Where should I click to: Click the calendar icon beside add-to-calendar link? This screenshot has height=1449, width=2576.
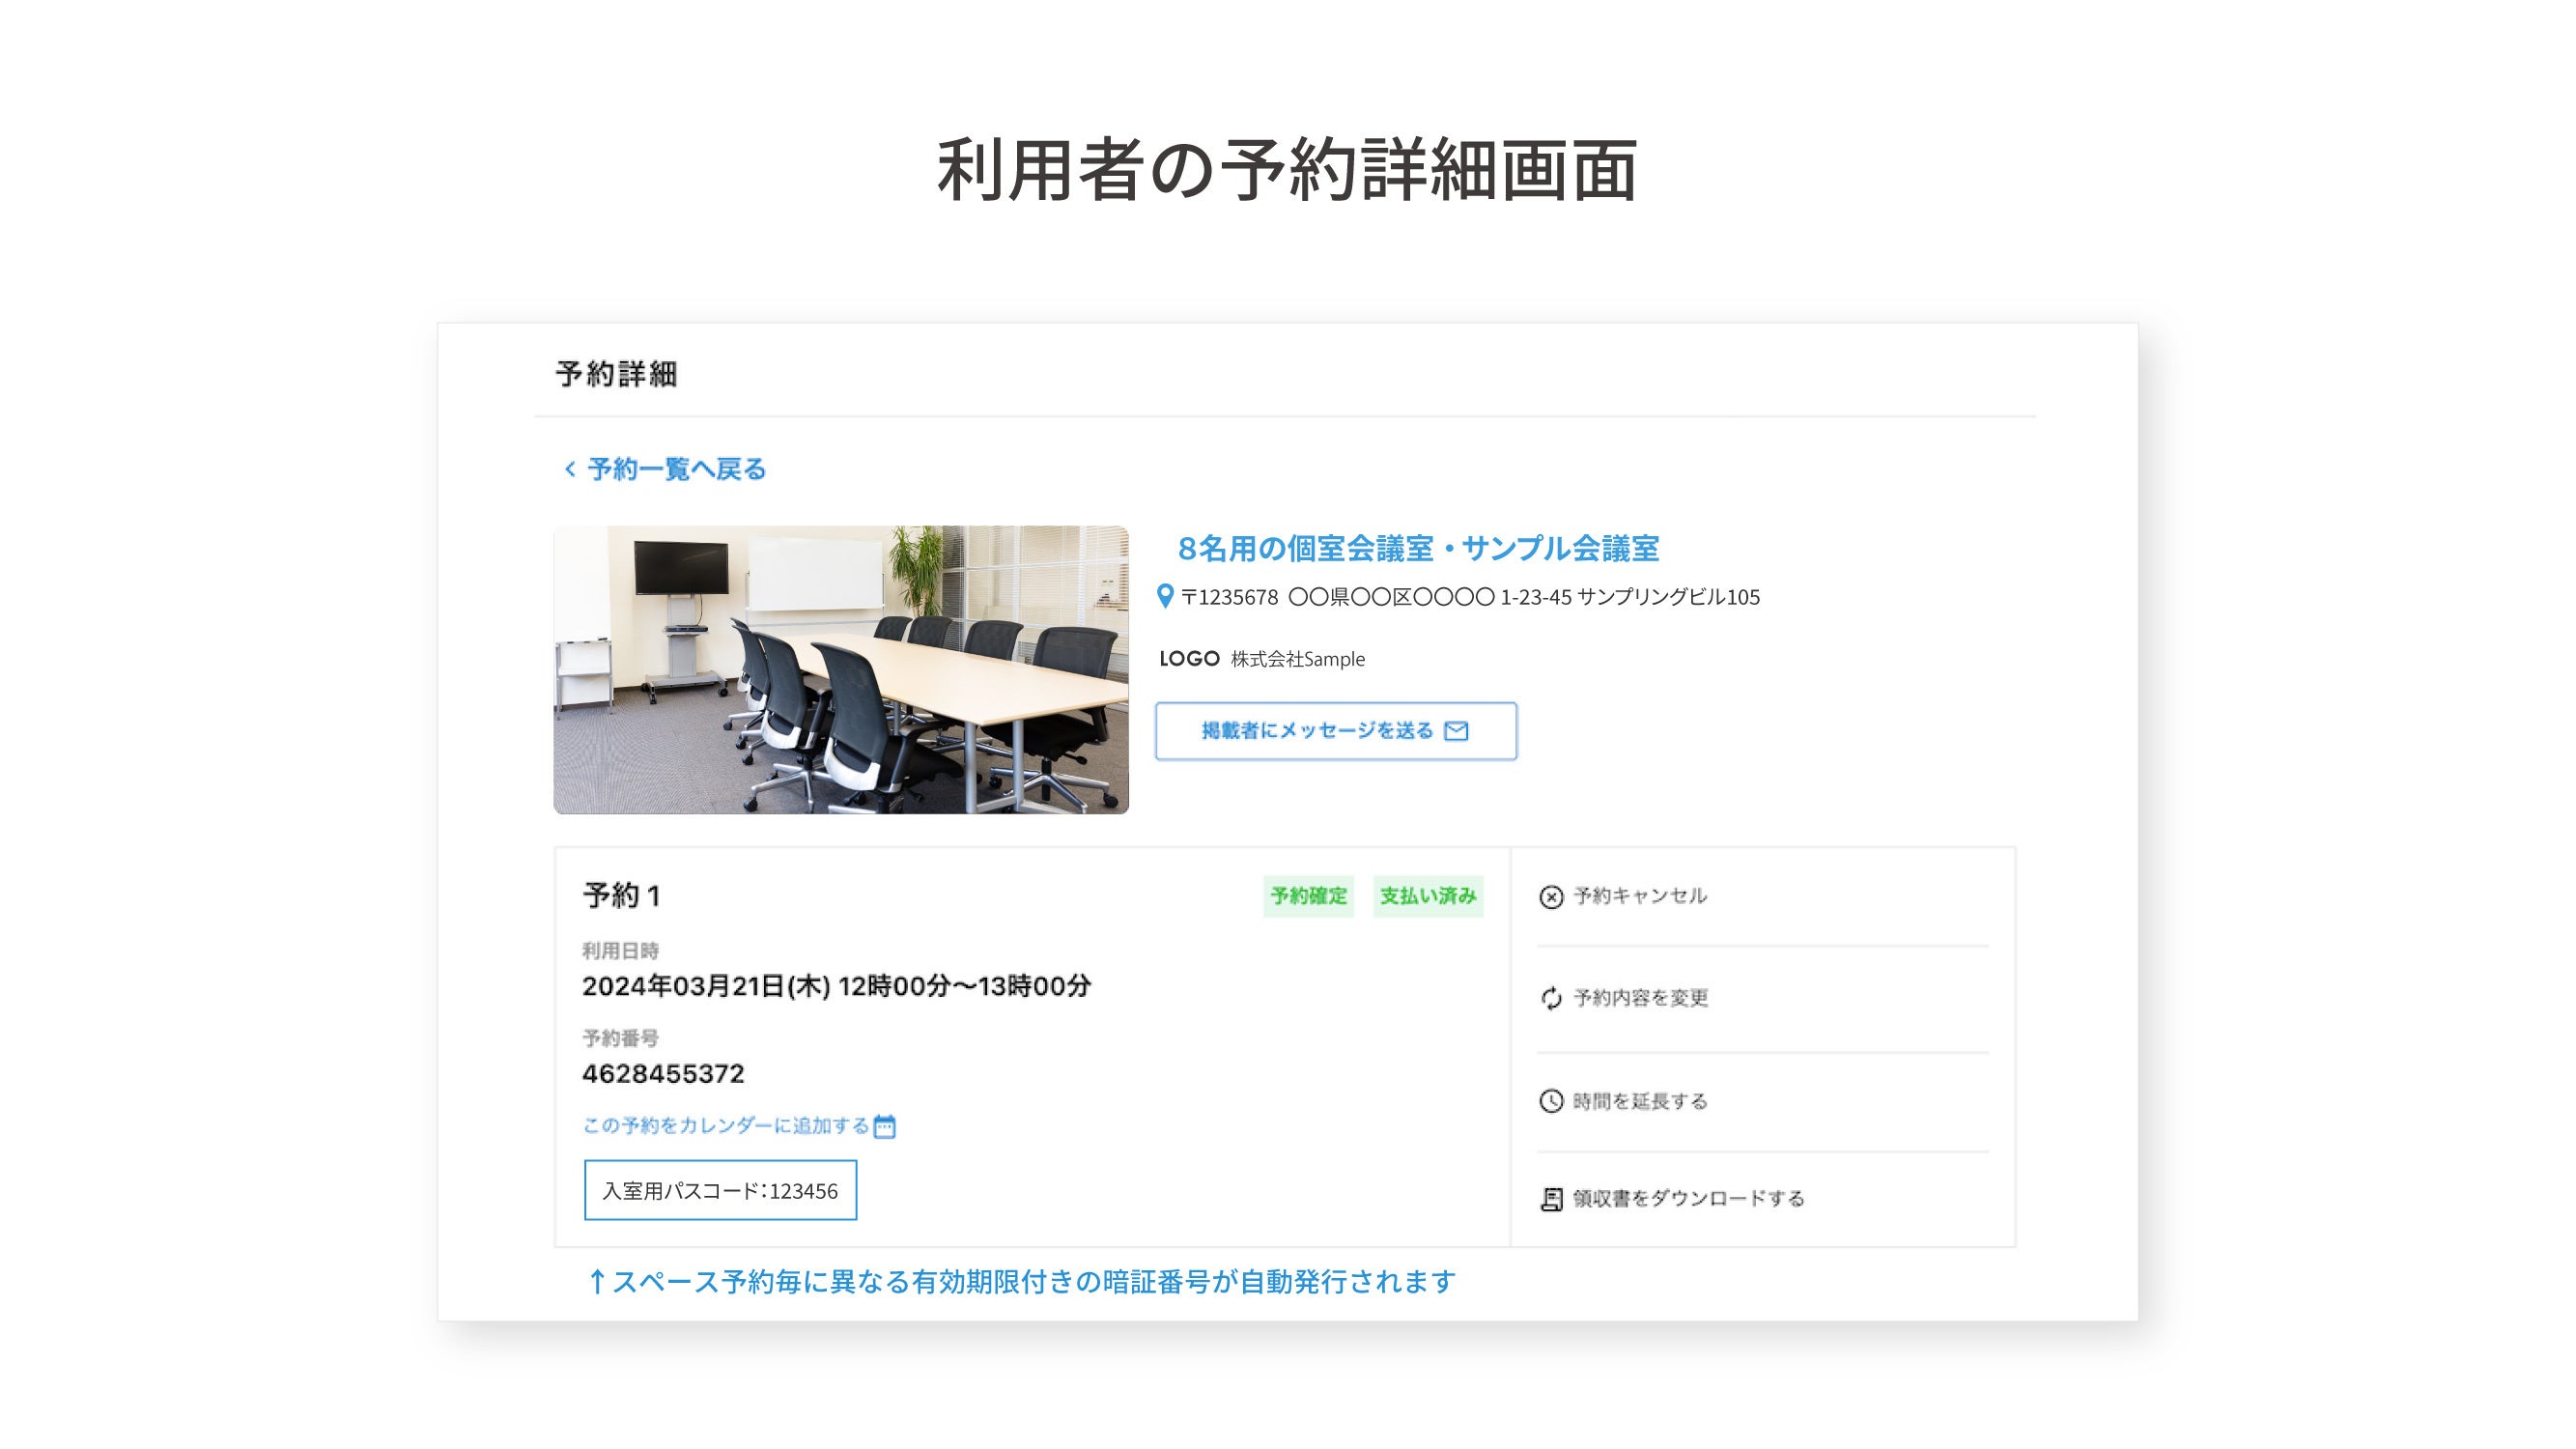tap(885, 1127)
